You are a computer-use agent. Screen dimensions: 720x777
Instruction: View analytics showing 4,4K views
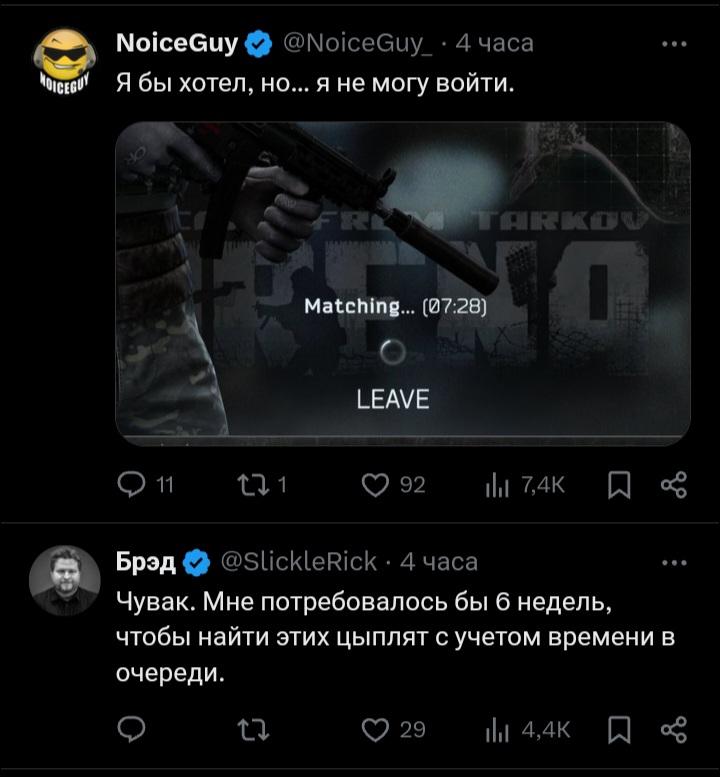click(x=528, y=730)
